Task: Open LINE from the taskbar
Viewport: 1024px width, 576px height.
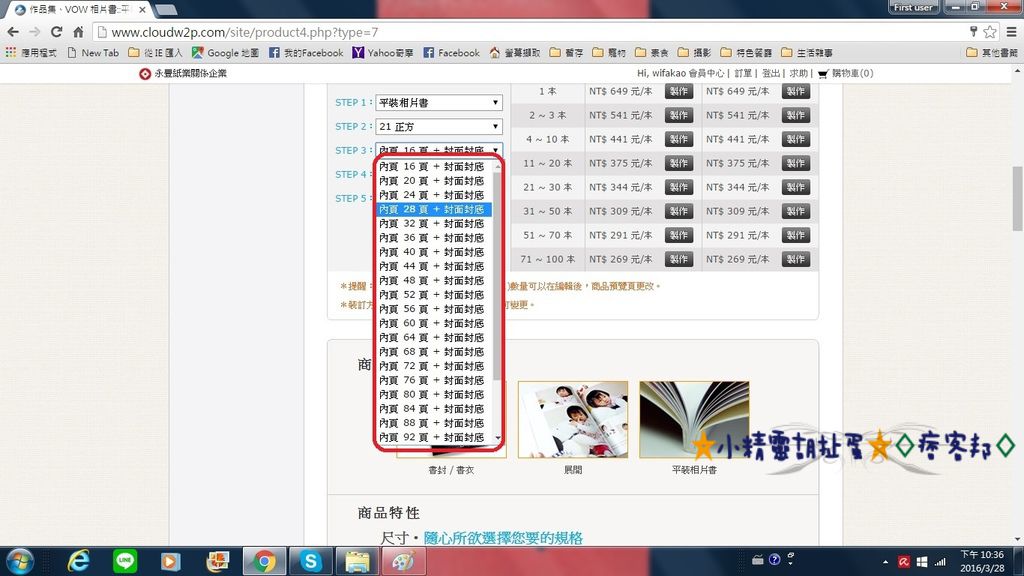Action: pyautogui.click(x=125, y=562)
